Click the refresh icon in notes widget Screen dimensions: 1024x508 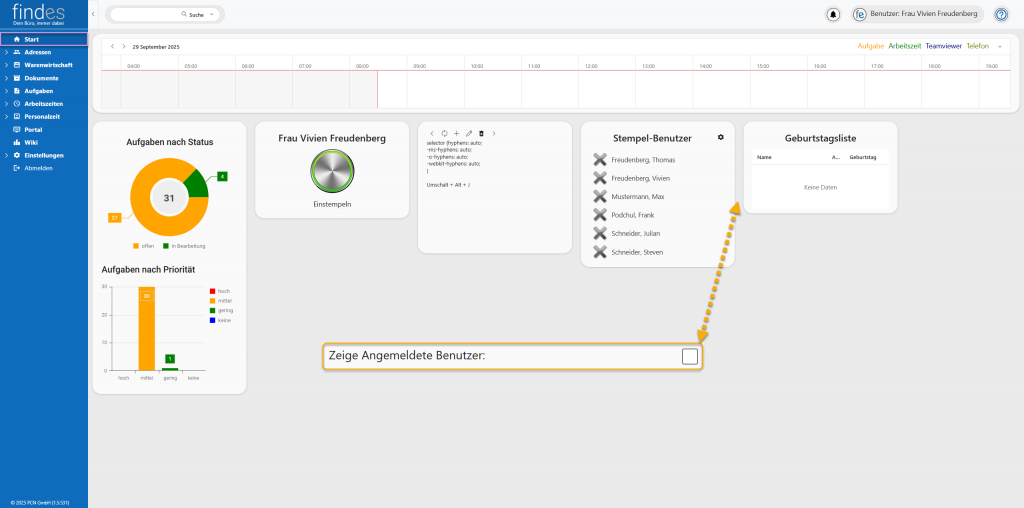tap(444, 133)
